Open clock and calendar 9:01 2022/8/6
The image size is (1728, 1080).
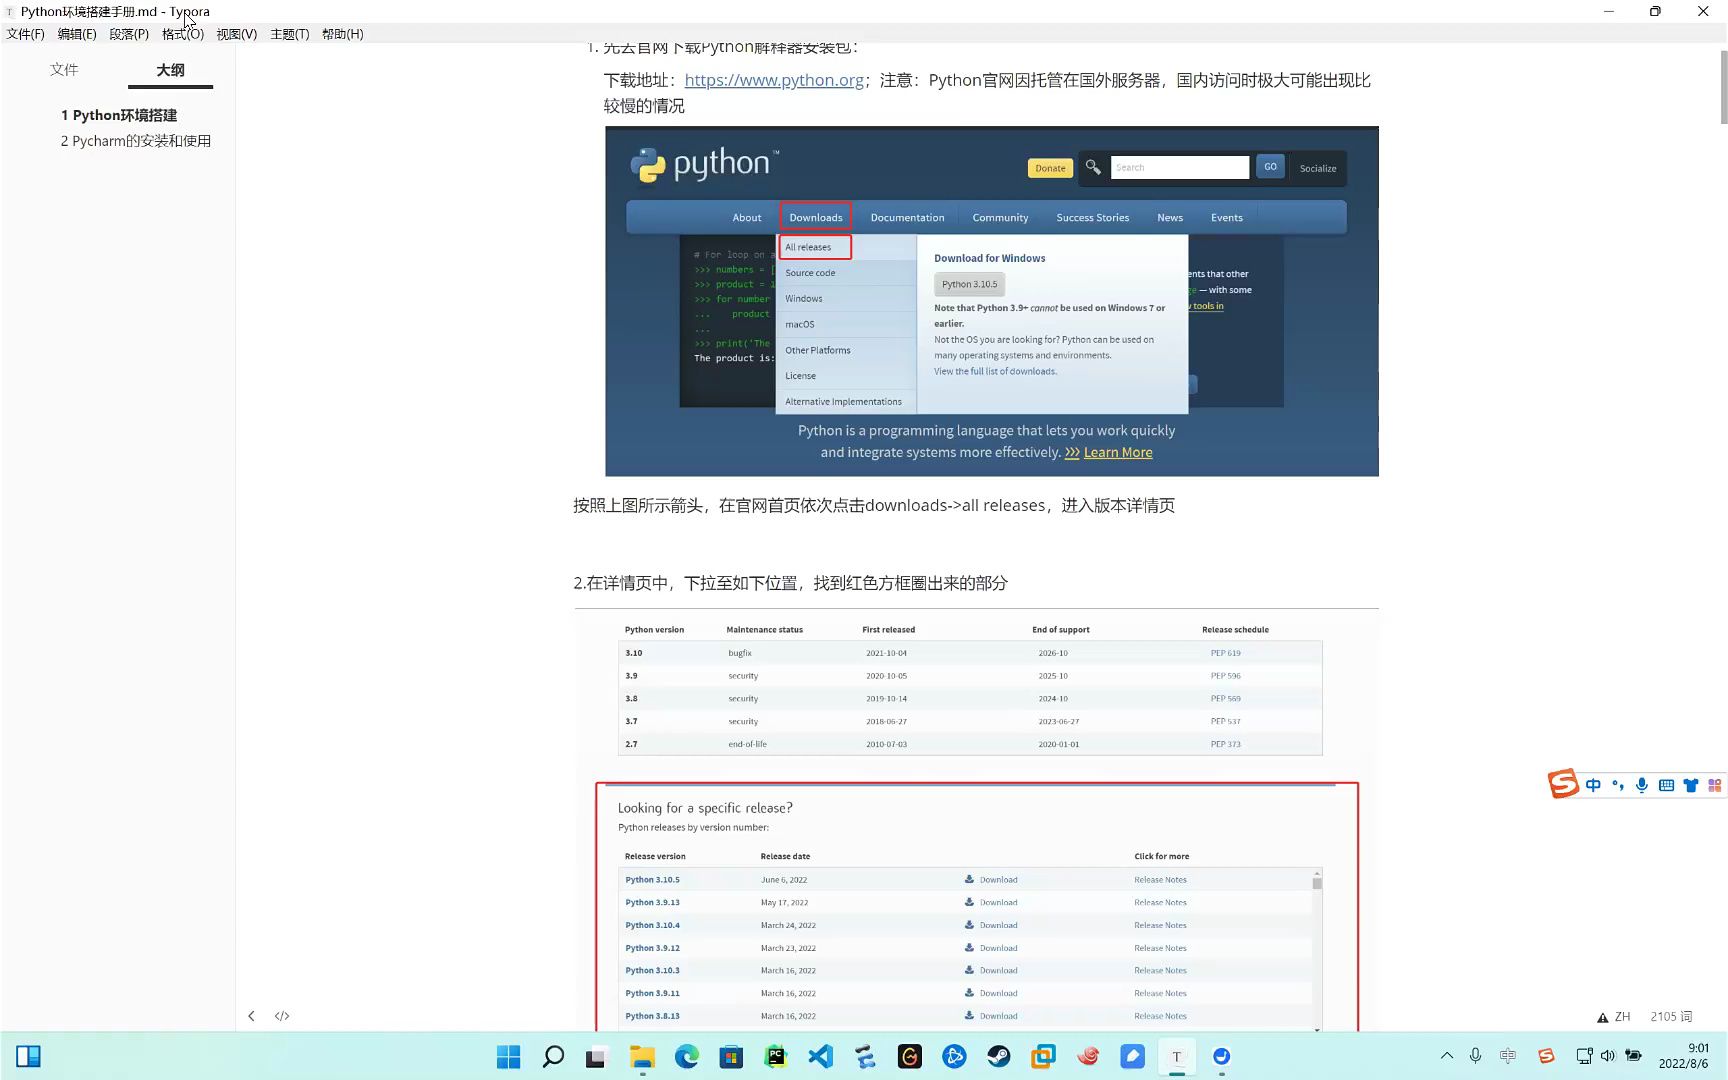pos(1685,1056)
